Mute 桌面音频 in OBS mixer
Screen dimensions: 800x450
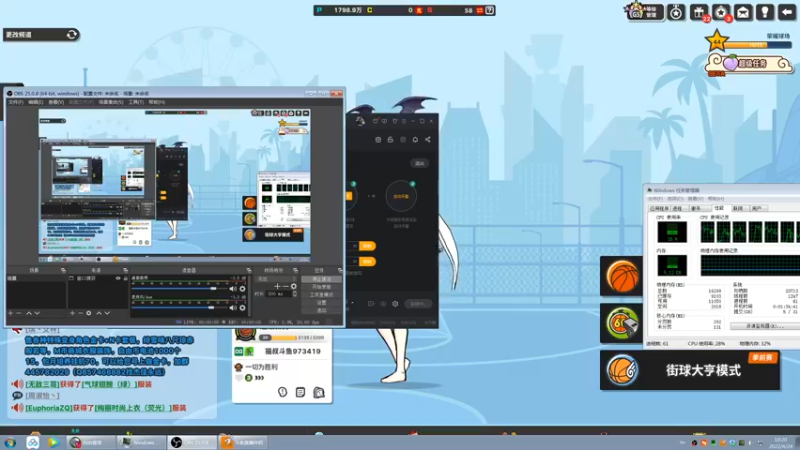[x=233, y=289]
